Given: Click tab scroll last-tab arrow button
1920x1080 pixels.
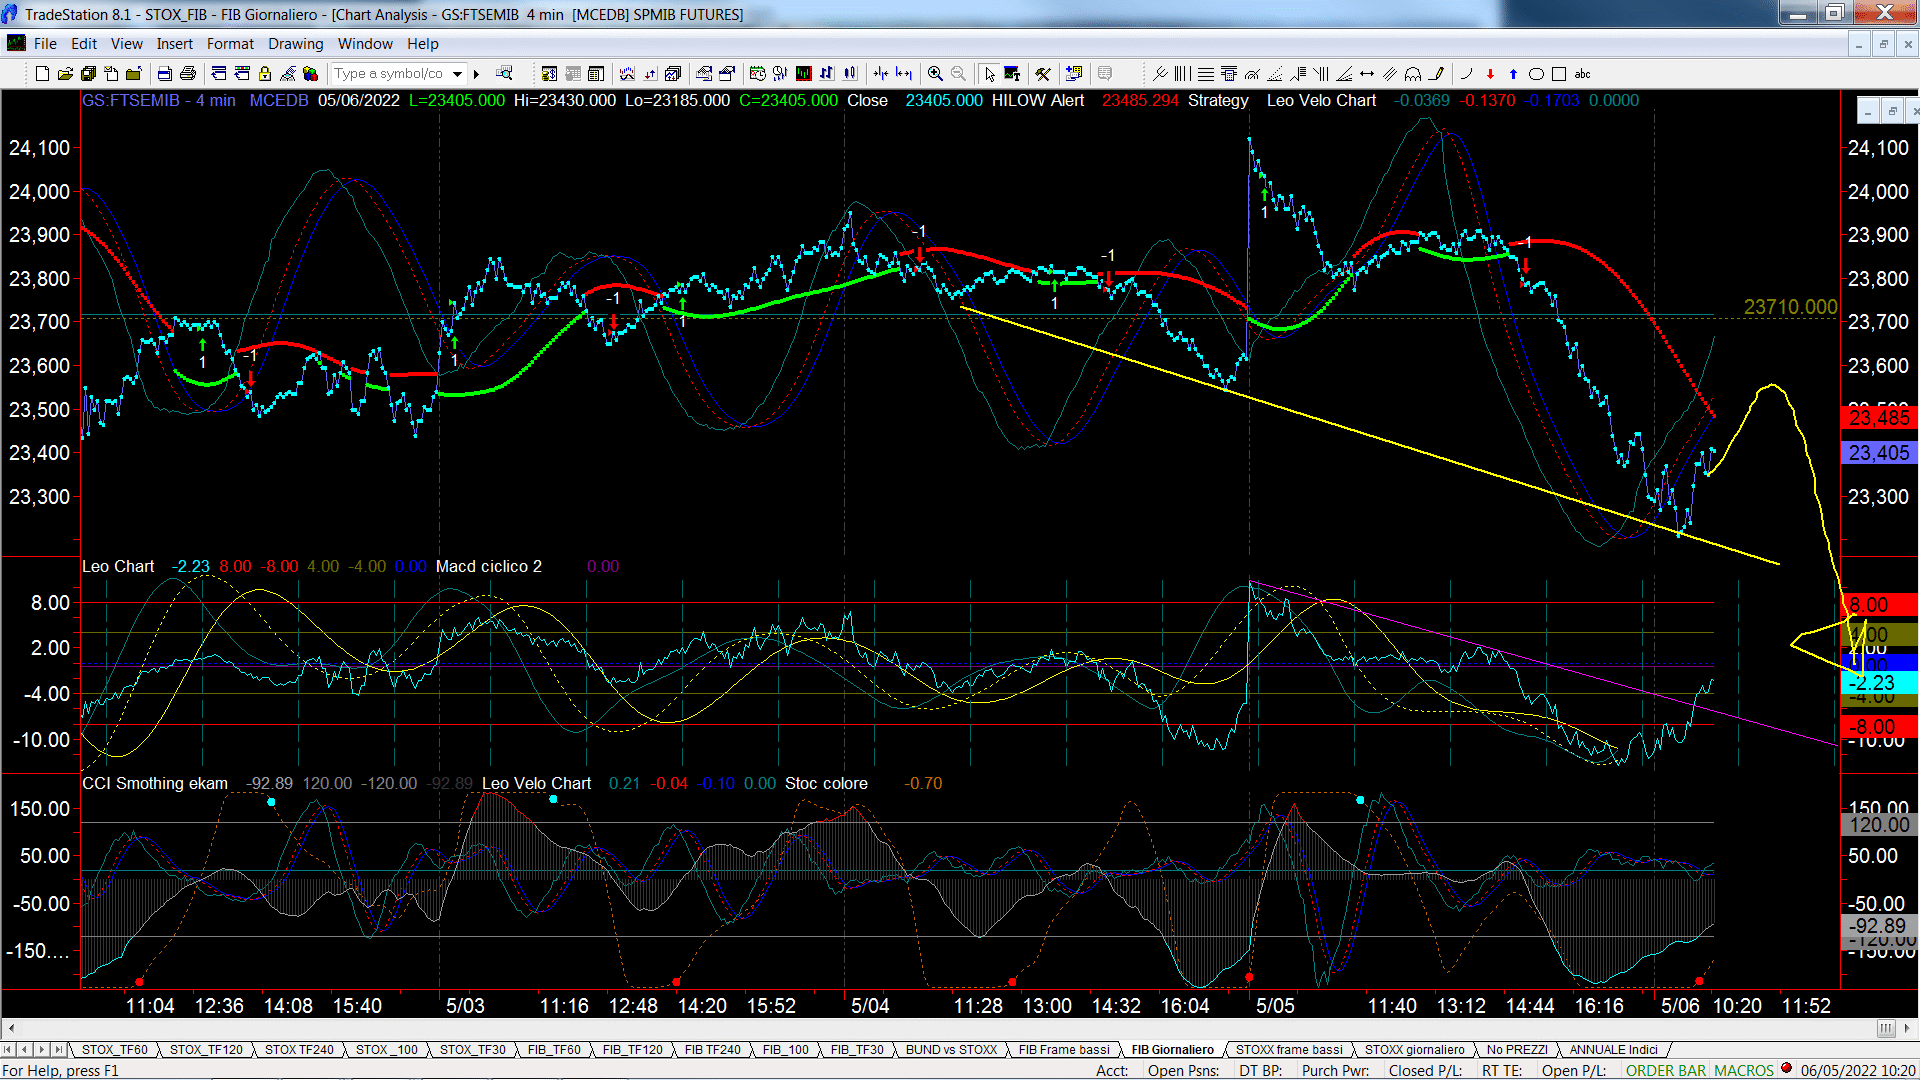Looking at the screenshot, I should 59,1049.
